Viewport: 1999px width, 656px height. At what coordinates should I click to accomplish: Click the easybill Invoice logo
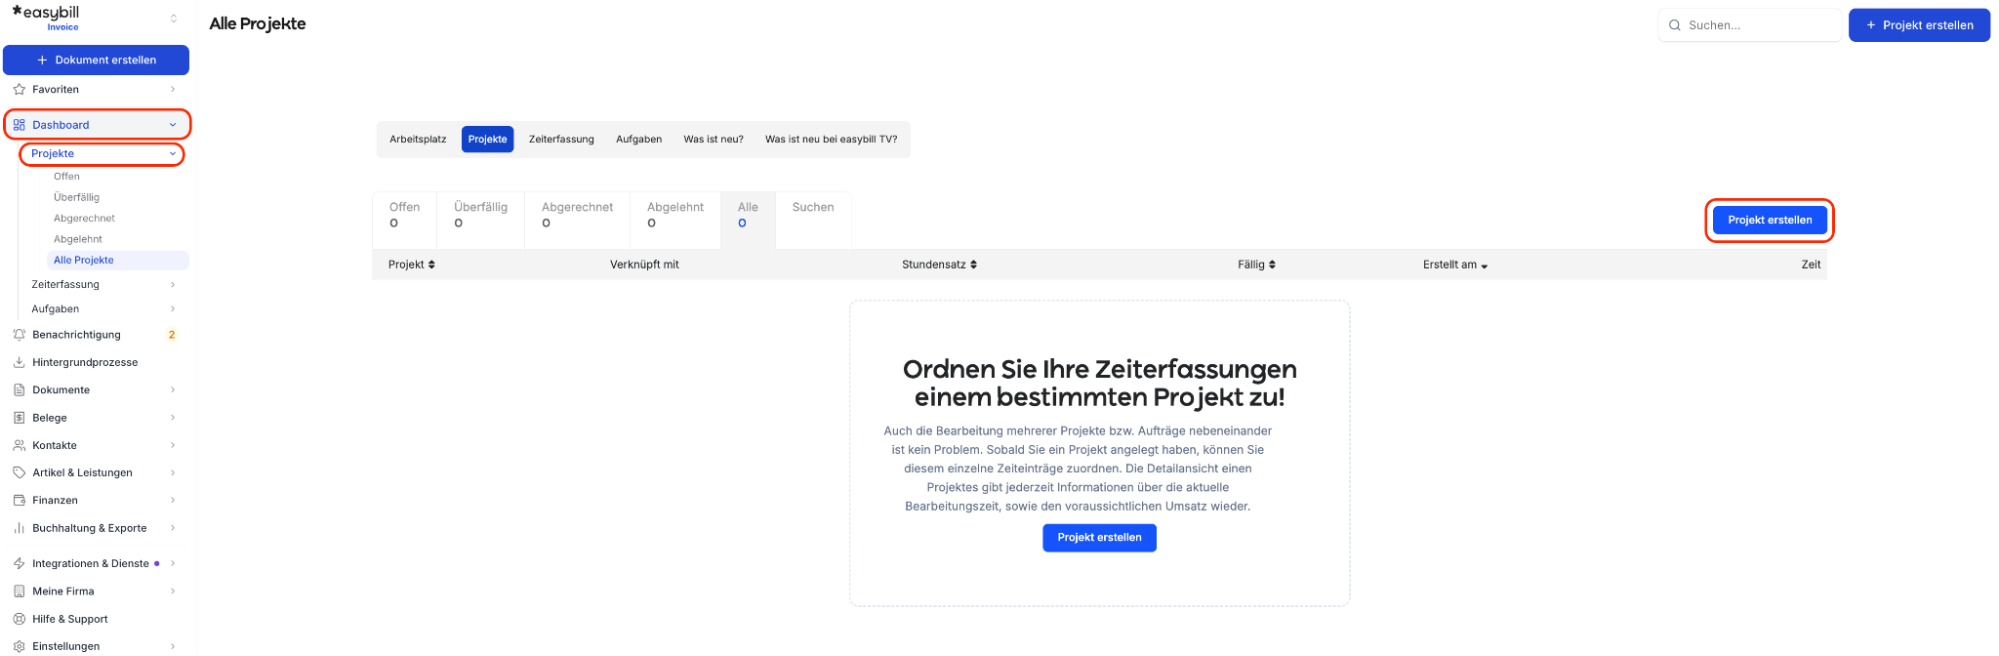(x=46, y=17)
